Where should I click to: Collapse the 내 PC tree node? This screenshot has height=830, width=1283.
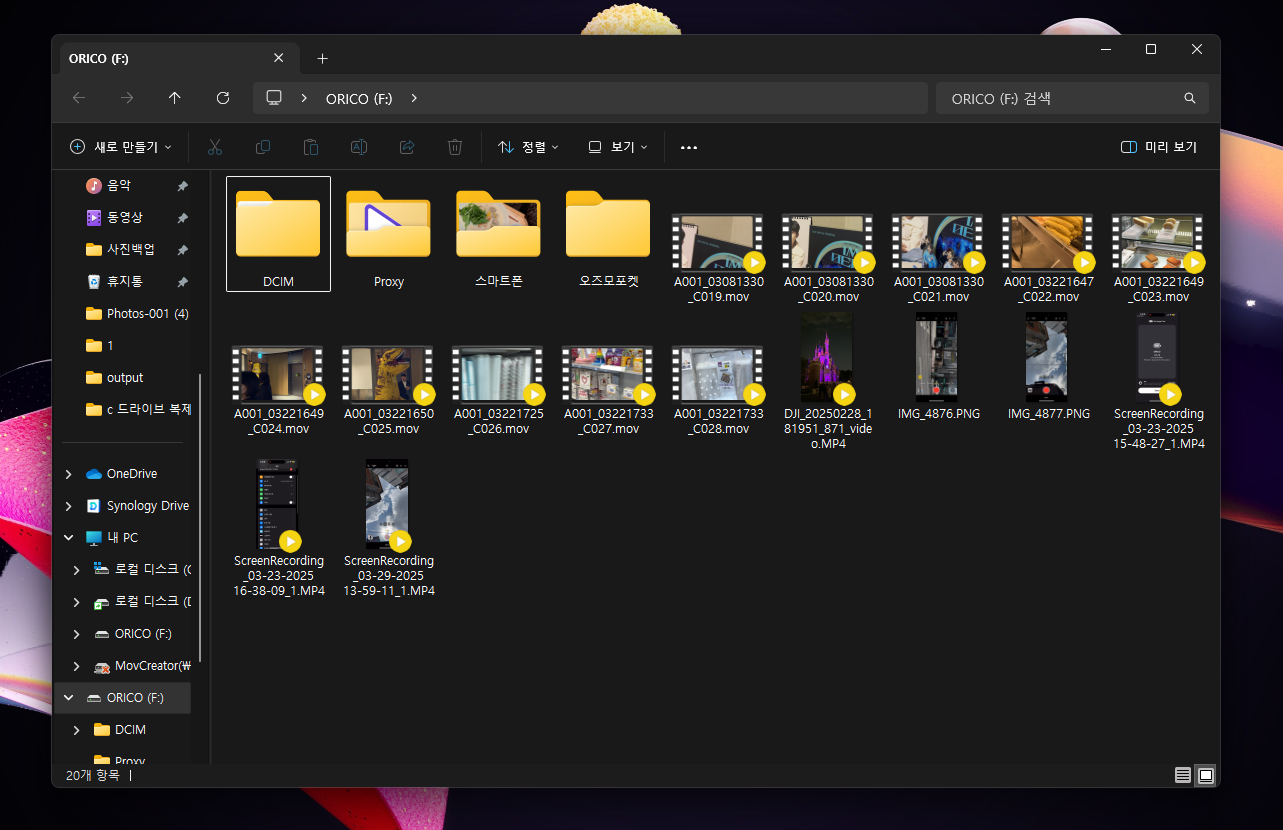[68, 538]
